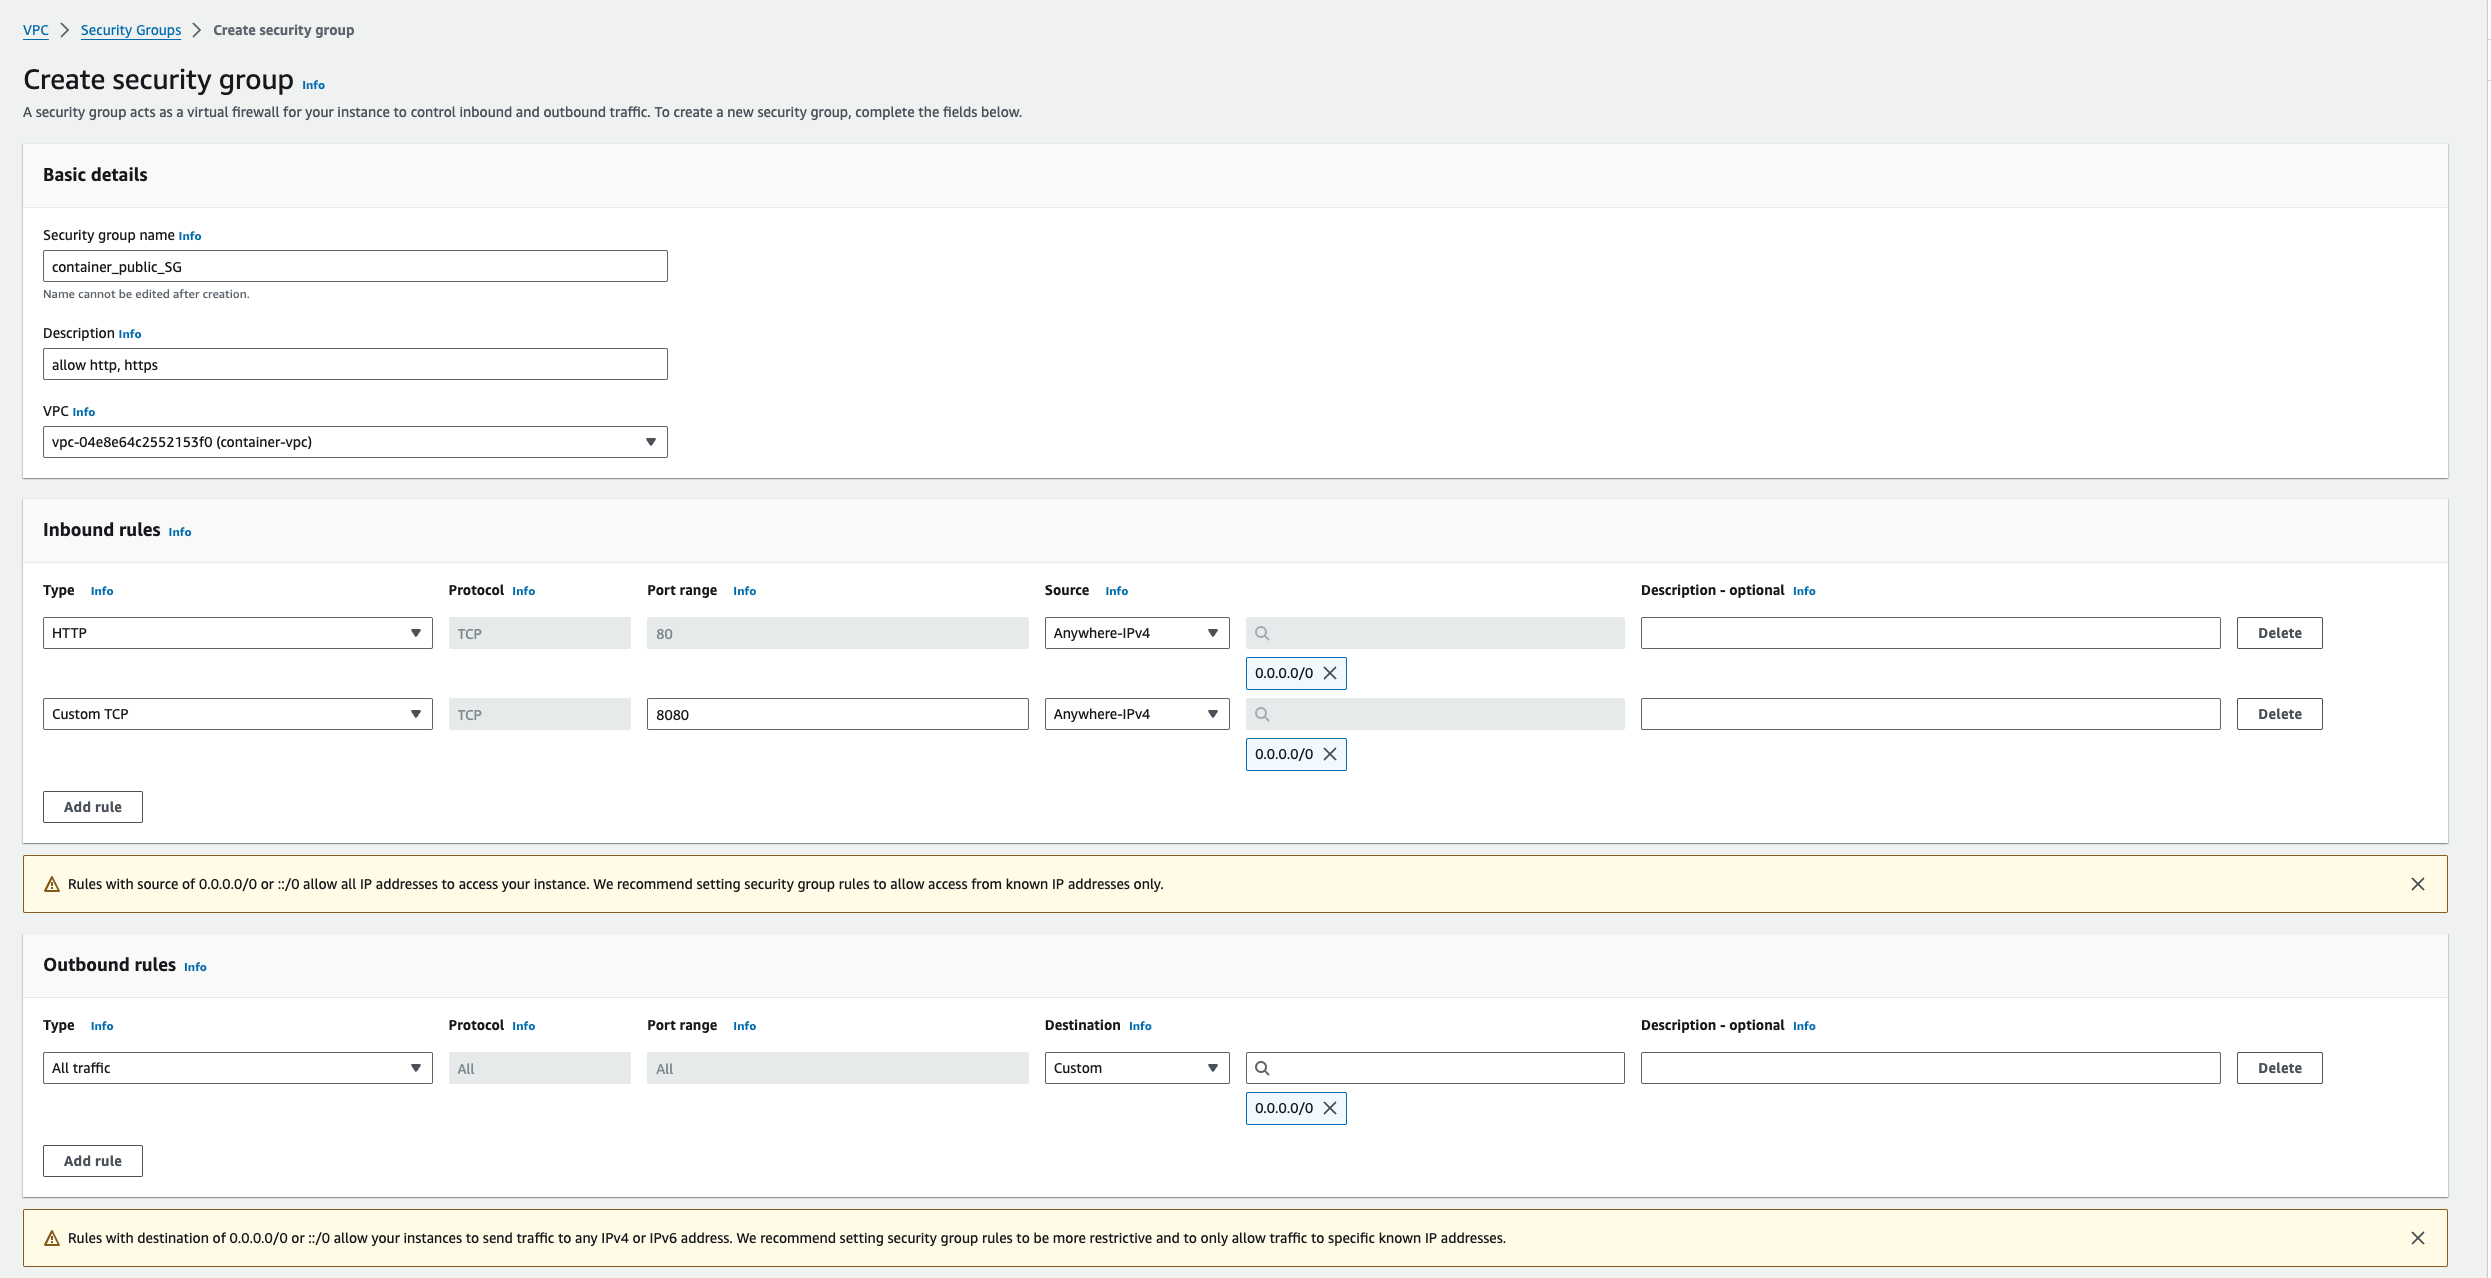
Task: Delete the HTTP inbound rule
Action: [2279, 632]
